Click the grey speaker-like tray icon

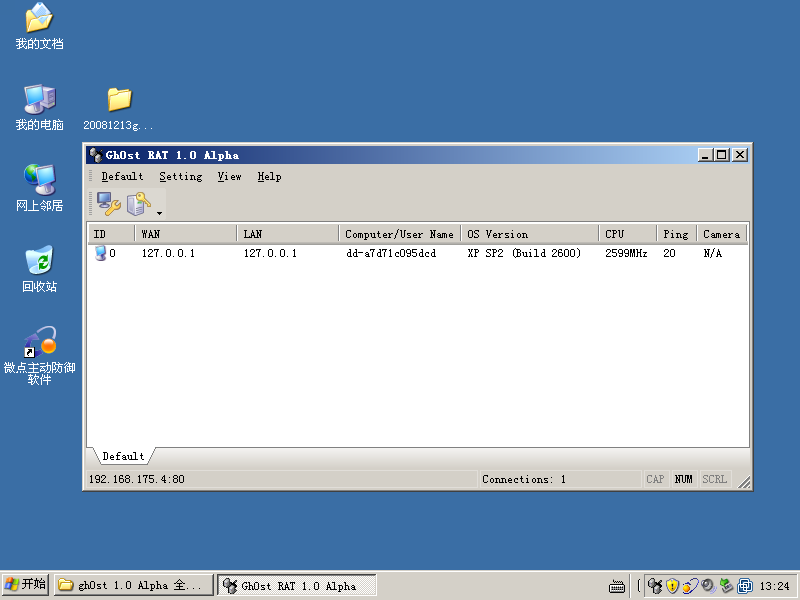point(708,586)
